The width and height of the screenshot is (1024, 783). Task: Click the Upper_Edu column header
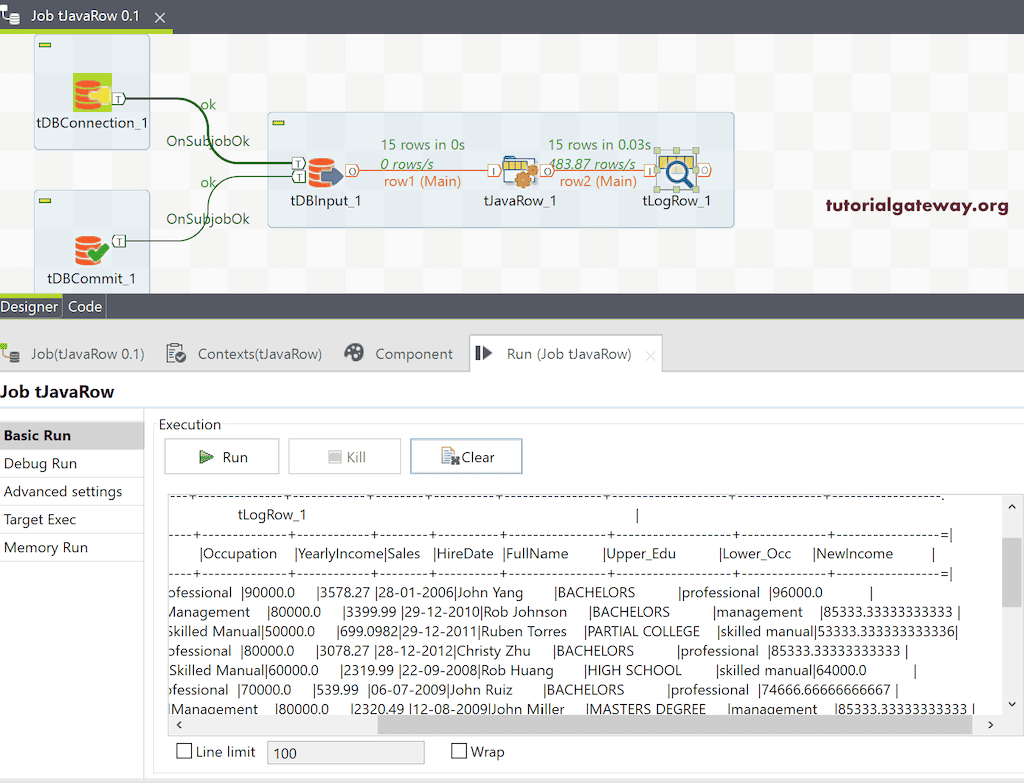click(x=641, y=554)
